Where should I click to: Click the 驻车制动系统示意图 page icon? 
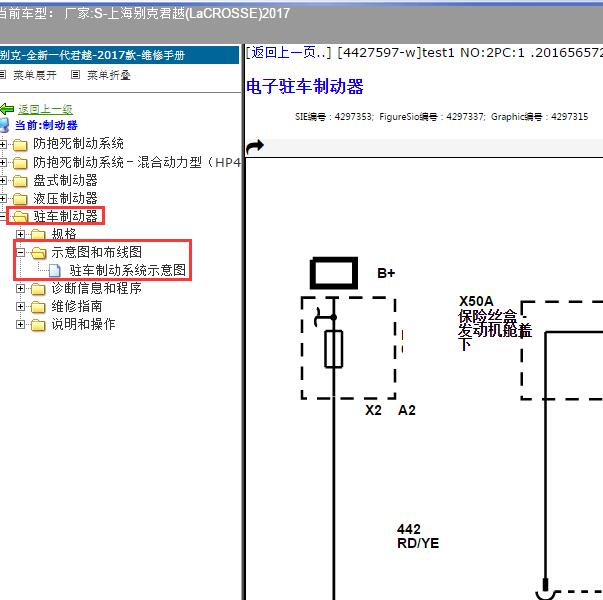55,271
